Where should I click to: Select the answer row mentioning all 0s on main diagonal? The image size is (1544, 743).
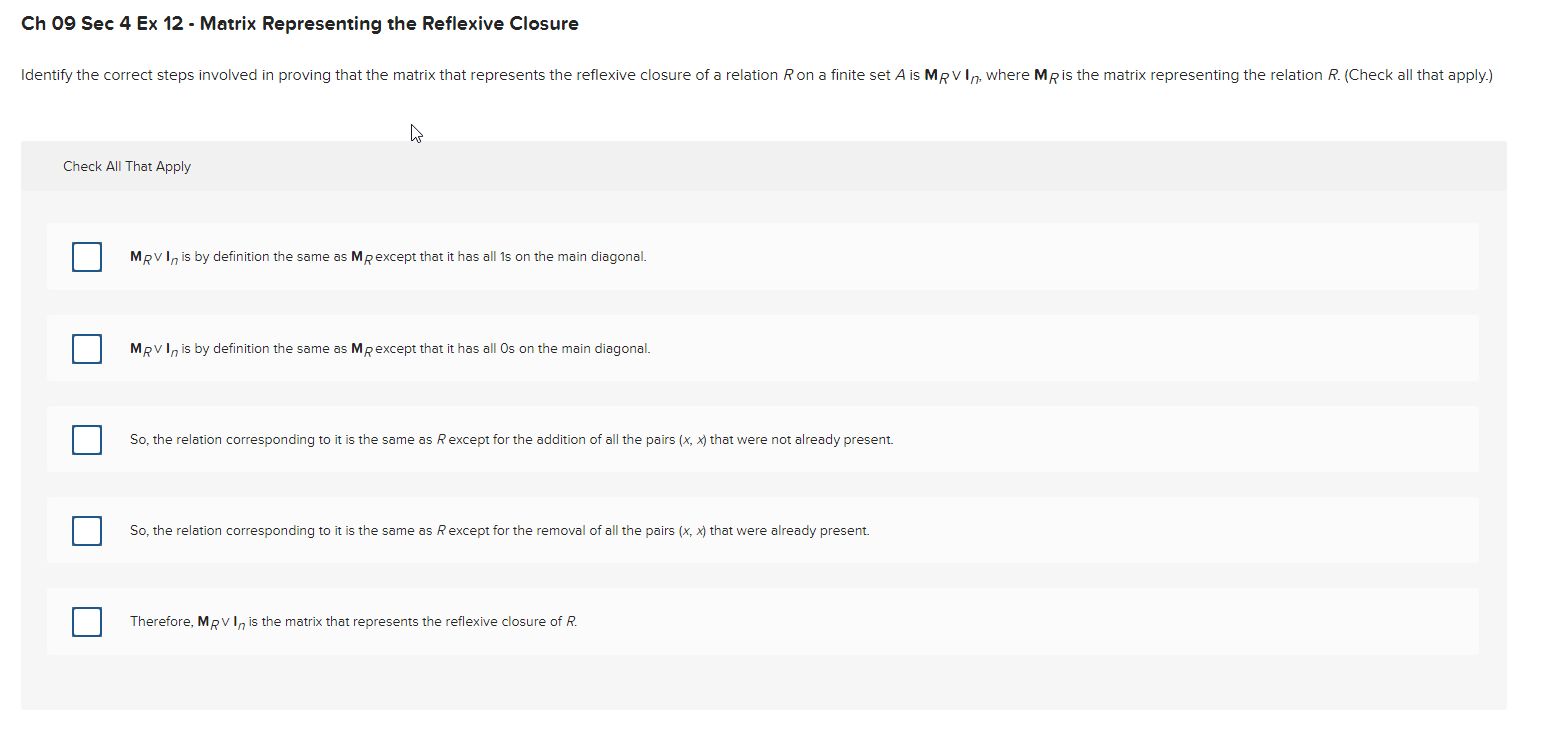(x=389, y=348)
